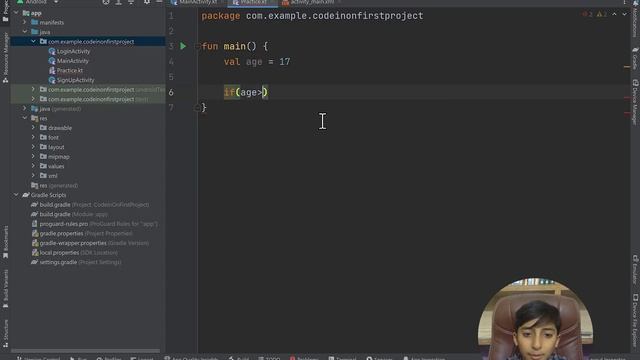Click the yellow warning stripe marker near line 4

(627, 67)
